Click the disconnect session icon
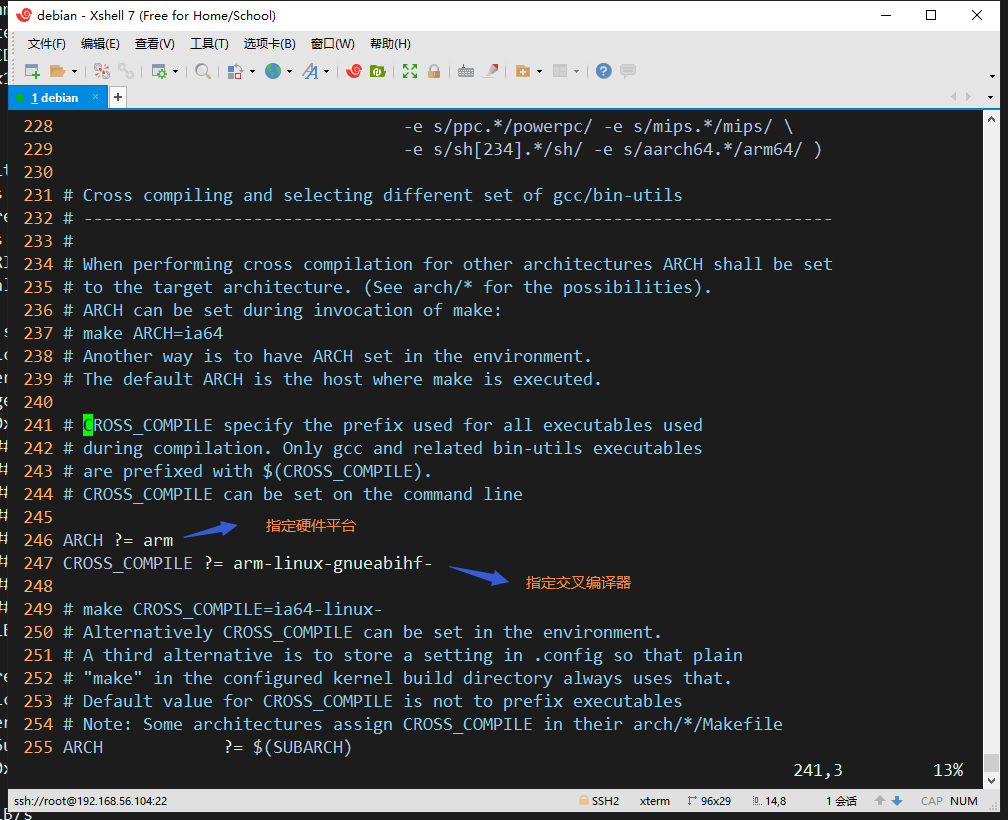Image resolution: width=1008 pixels, height=820 pixels. click(126, 71)
